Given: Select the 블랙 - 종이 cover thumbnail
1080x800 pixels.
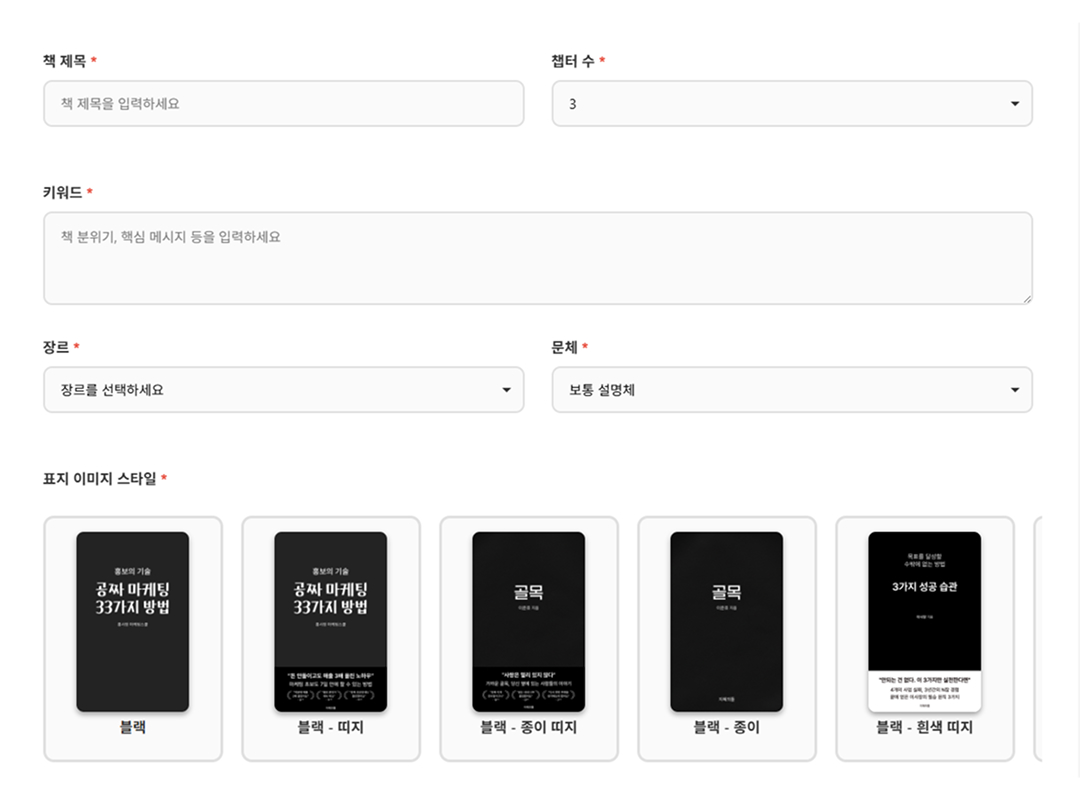Looking at the screenshot, I should point(727,622).
